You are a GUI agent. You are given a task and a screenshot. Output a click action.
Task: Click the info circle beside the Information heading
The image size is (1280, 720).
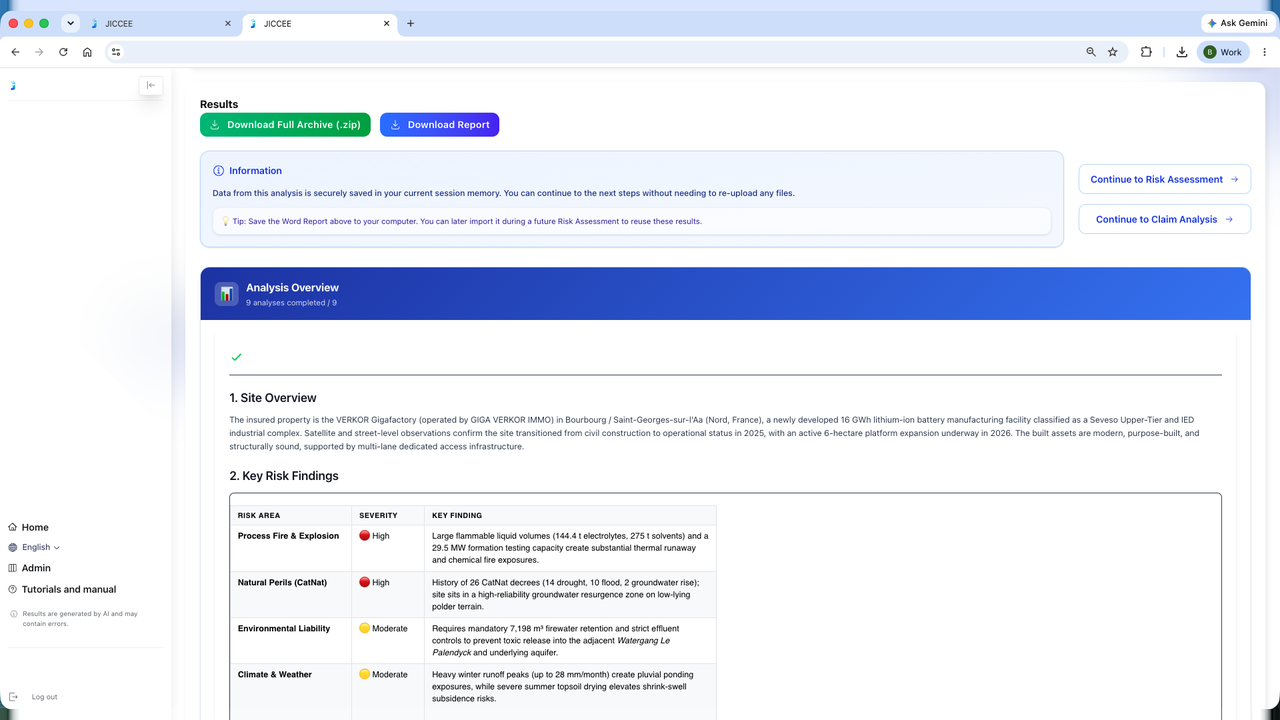[x=219, y=171]
